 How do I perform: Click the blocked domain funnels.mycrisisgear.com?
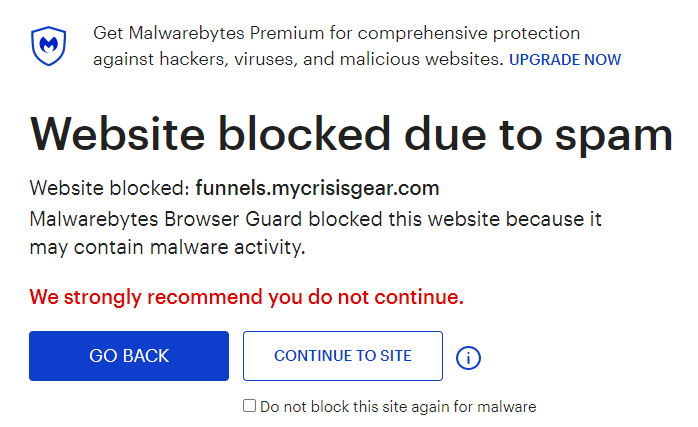point(317,188)
